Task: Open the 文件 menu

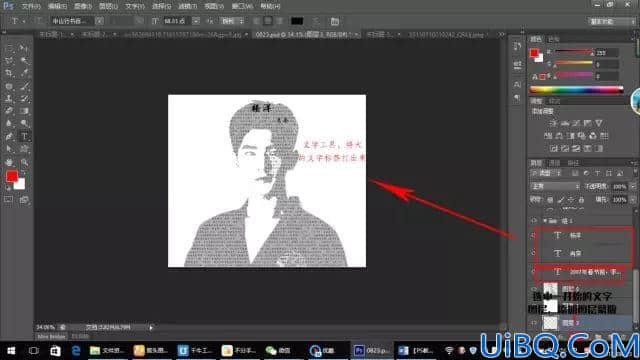Action: (x=31, y=6)
